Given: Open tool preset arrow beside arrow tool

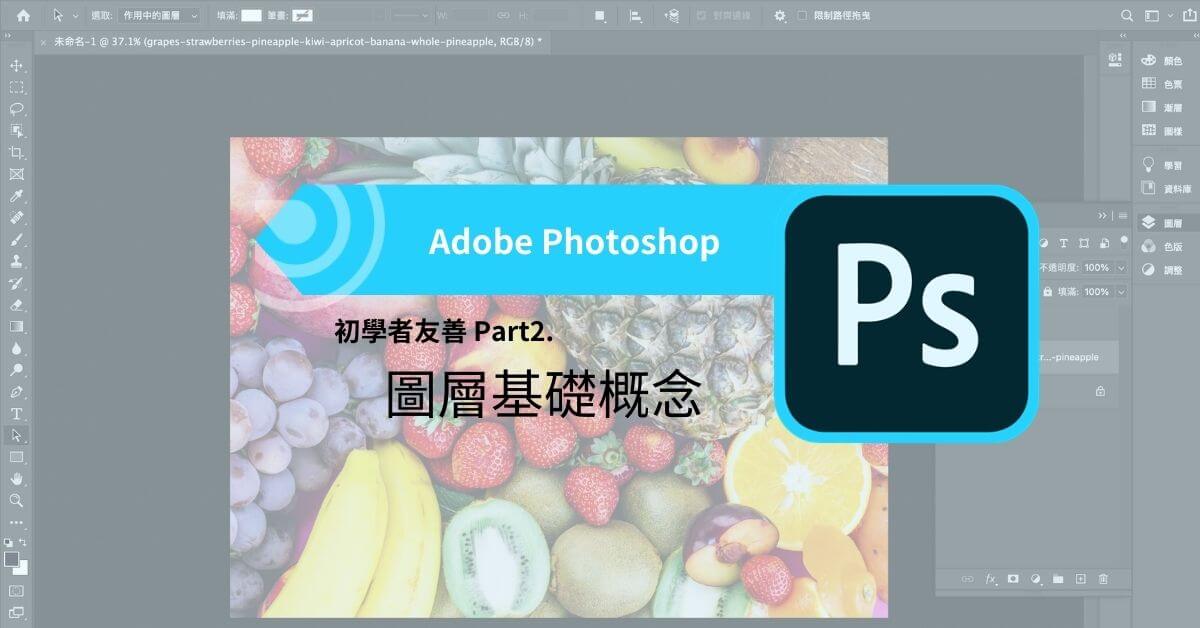Looking at the screenshot, I should click(x=75, y=16).
